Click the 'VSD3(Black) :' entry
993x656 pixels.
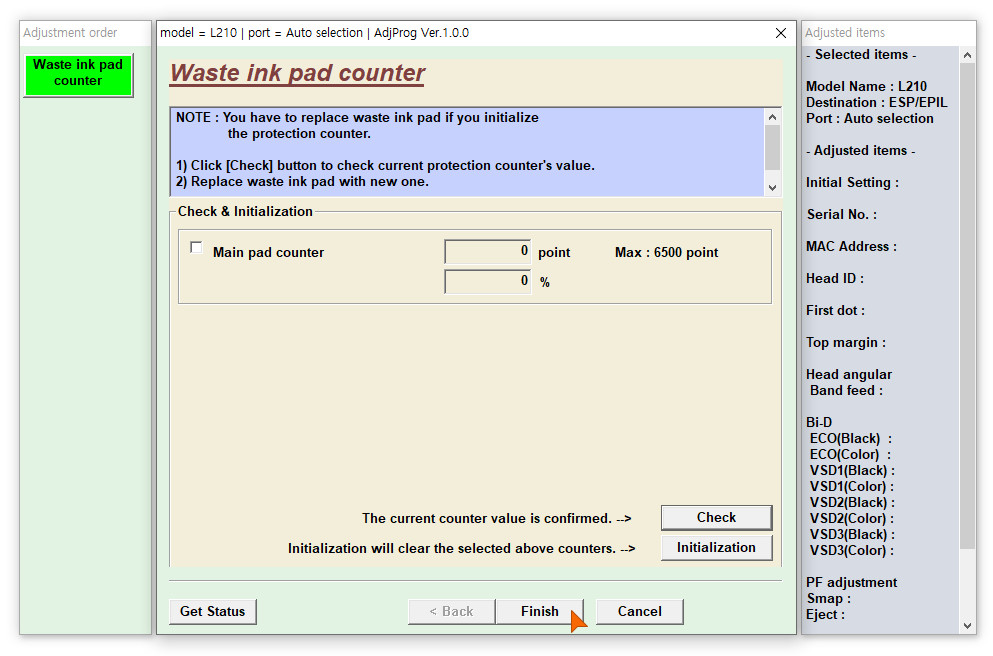click(852, 534)
